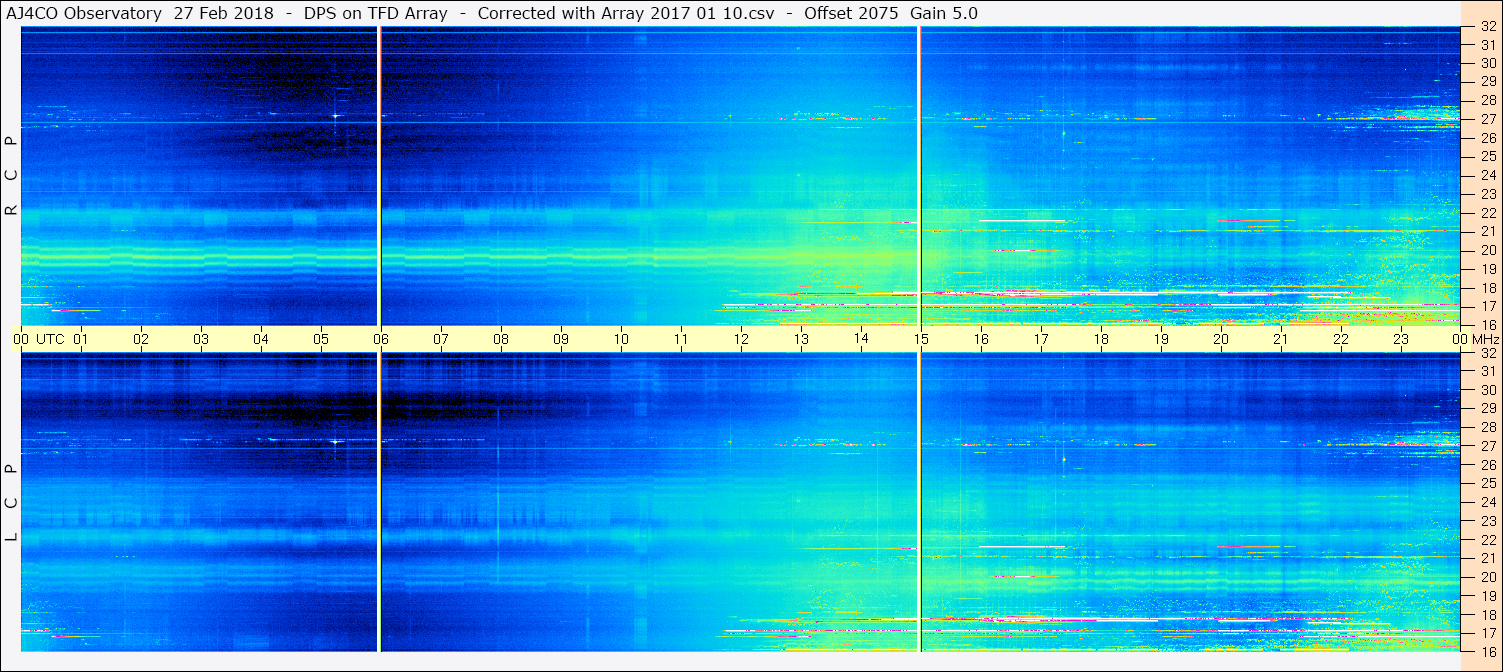The width and height of the screenshot is (1503, 672).
Task: Click the 29 MHz label on LCP axis
Action: pyautogui.click(x=1487, y=409)
